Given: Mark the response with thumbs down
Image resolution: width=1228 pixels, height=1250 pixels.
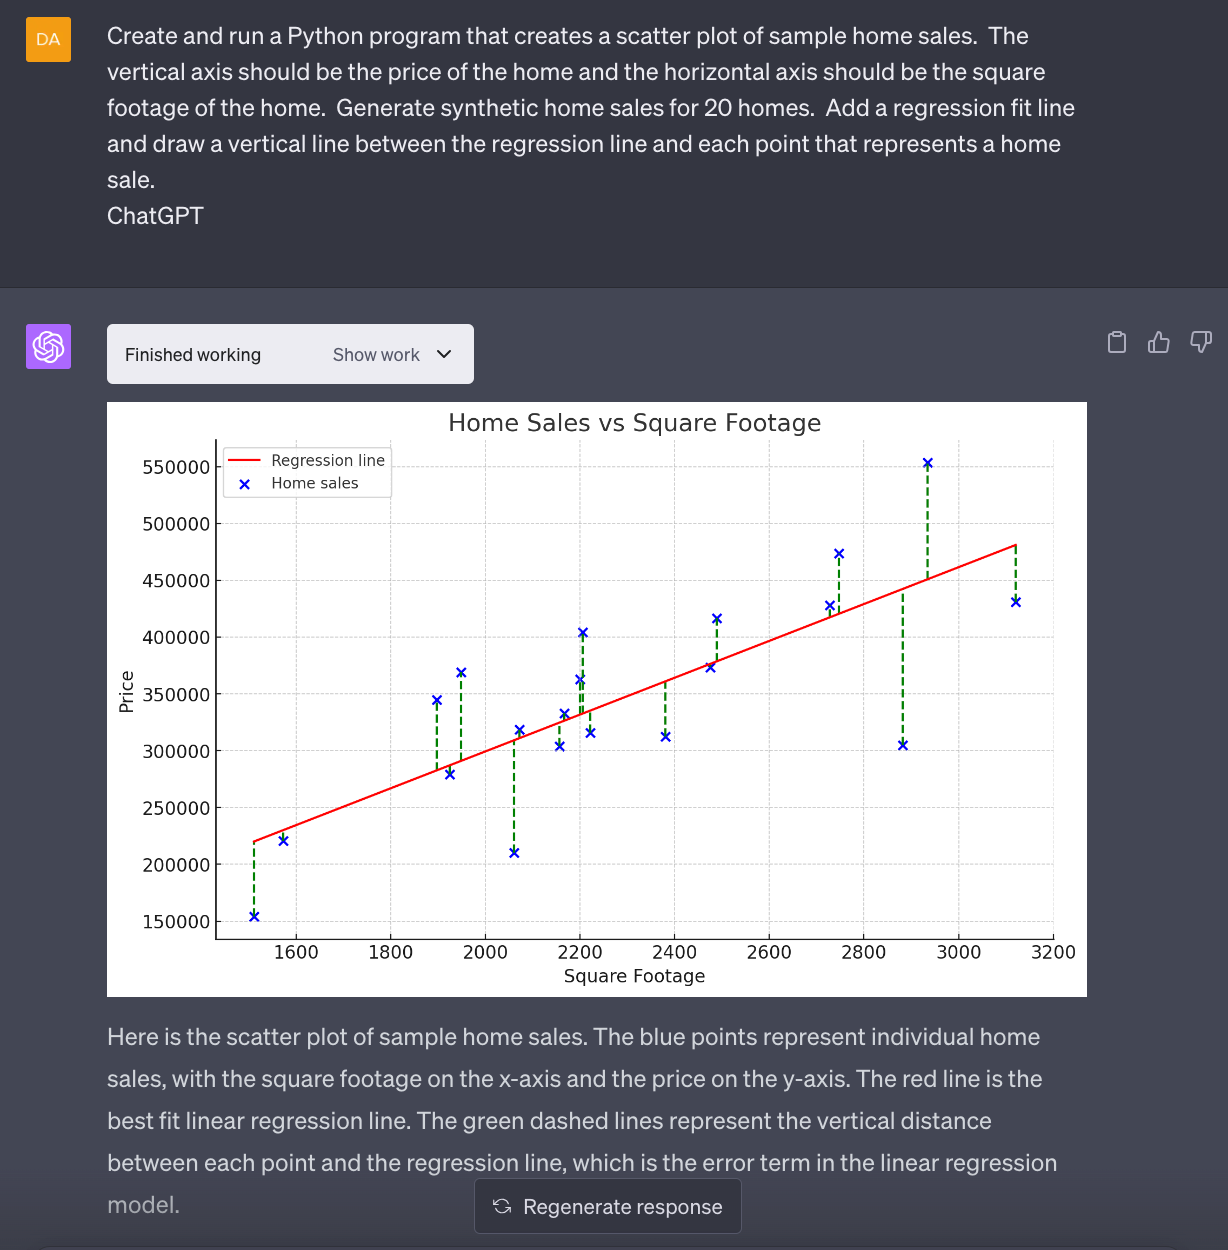Looking at the screenshot, I should point(1201,343).
